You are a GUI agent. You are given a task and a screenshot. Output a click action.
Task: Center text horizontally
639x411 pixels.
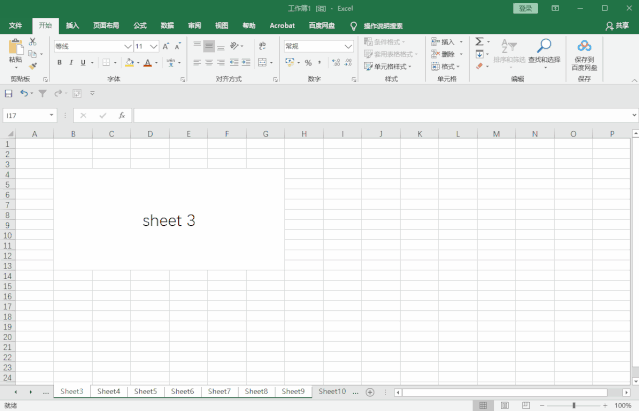(209, 62)
